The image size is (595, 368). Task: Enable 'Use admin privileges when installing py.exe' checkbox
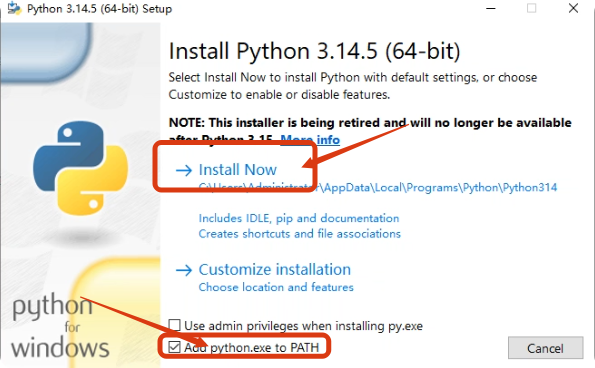point(175,325)
